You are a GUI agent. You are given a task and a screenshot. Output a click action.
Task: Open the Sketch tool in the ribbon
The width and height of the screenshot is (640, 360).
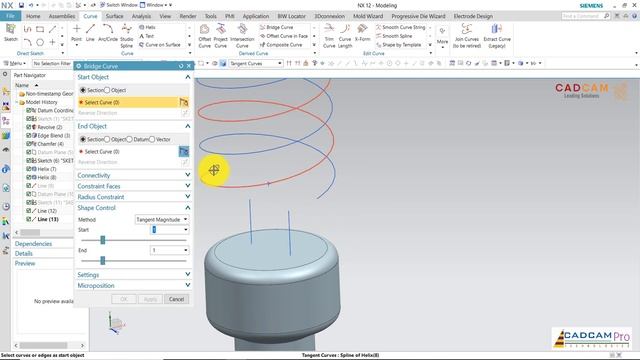pos(11,32)
